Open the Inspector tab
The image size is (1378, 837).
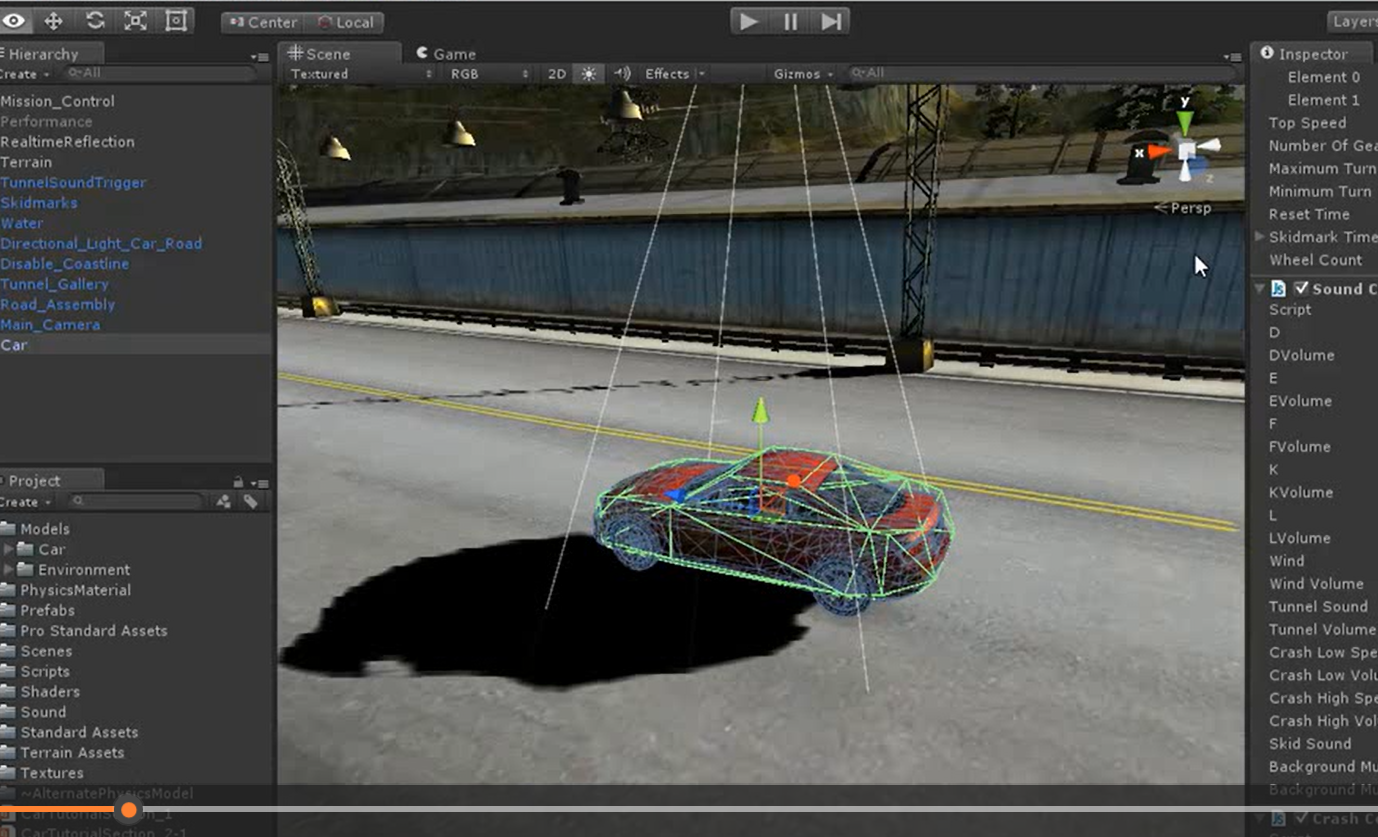click(1304, 54)
